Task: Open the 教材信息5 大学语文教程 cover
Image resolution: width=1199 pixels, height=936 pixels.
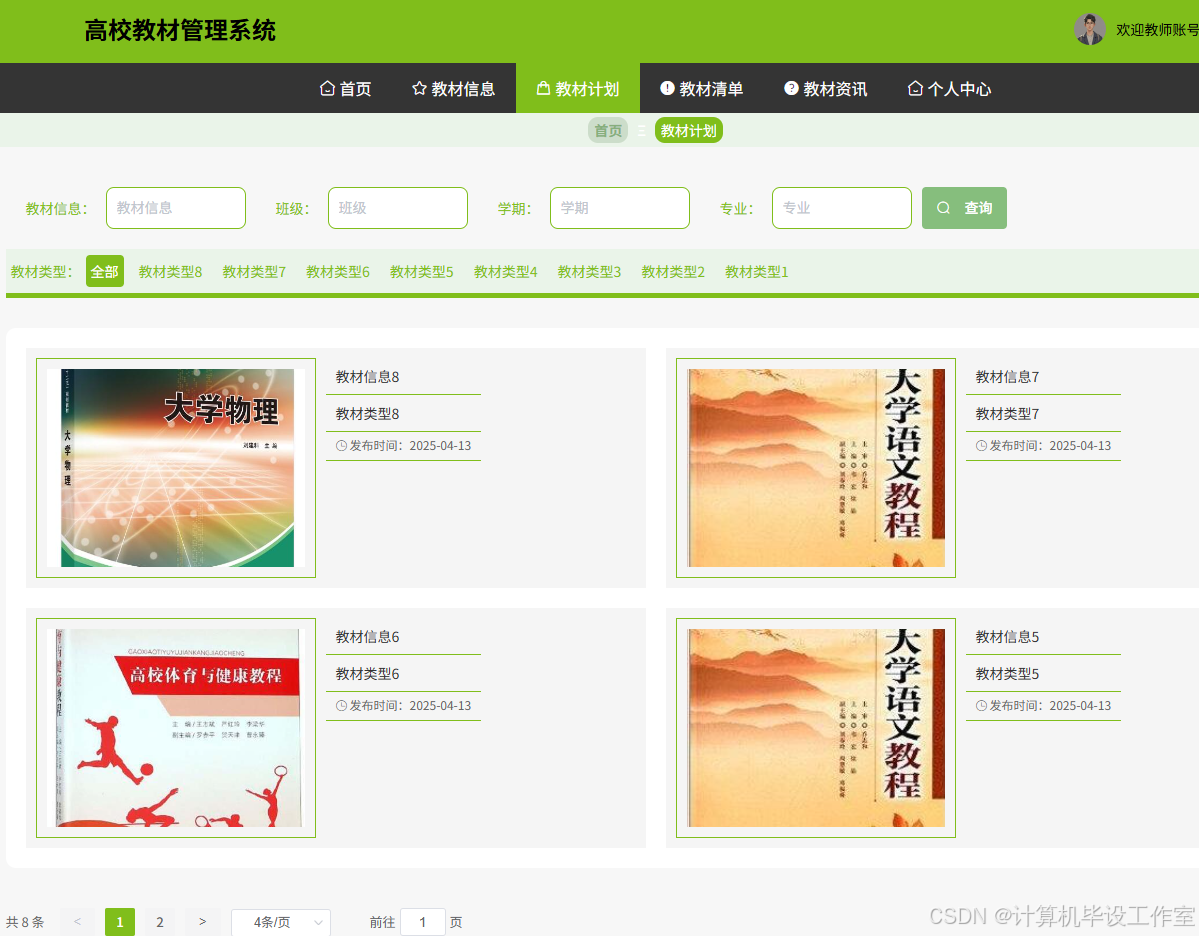Action: 816,728
